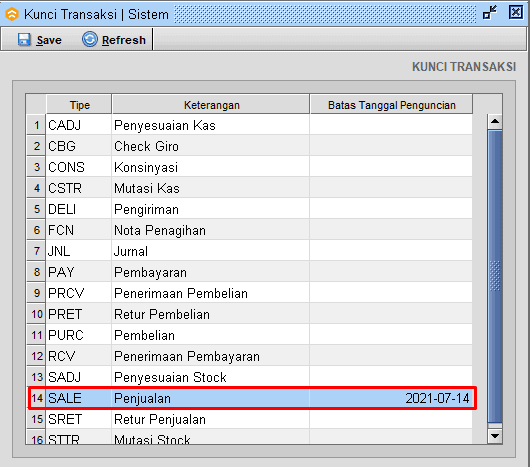This screenshot has width=530, height=467.
Task: Select the SRET Retur Penjualan row
Action: tap(249, 419)
